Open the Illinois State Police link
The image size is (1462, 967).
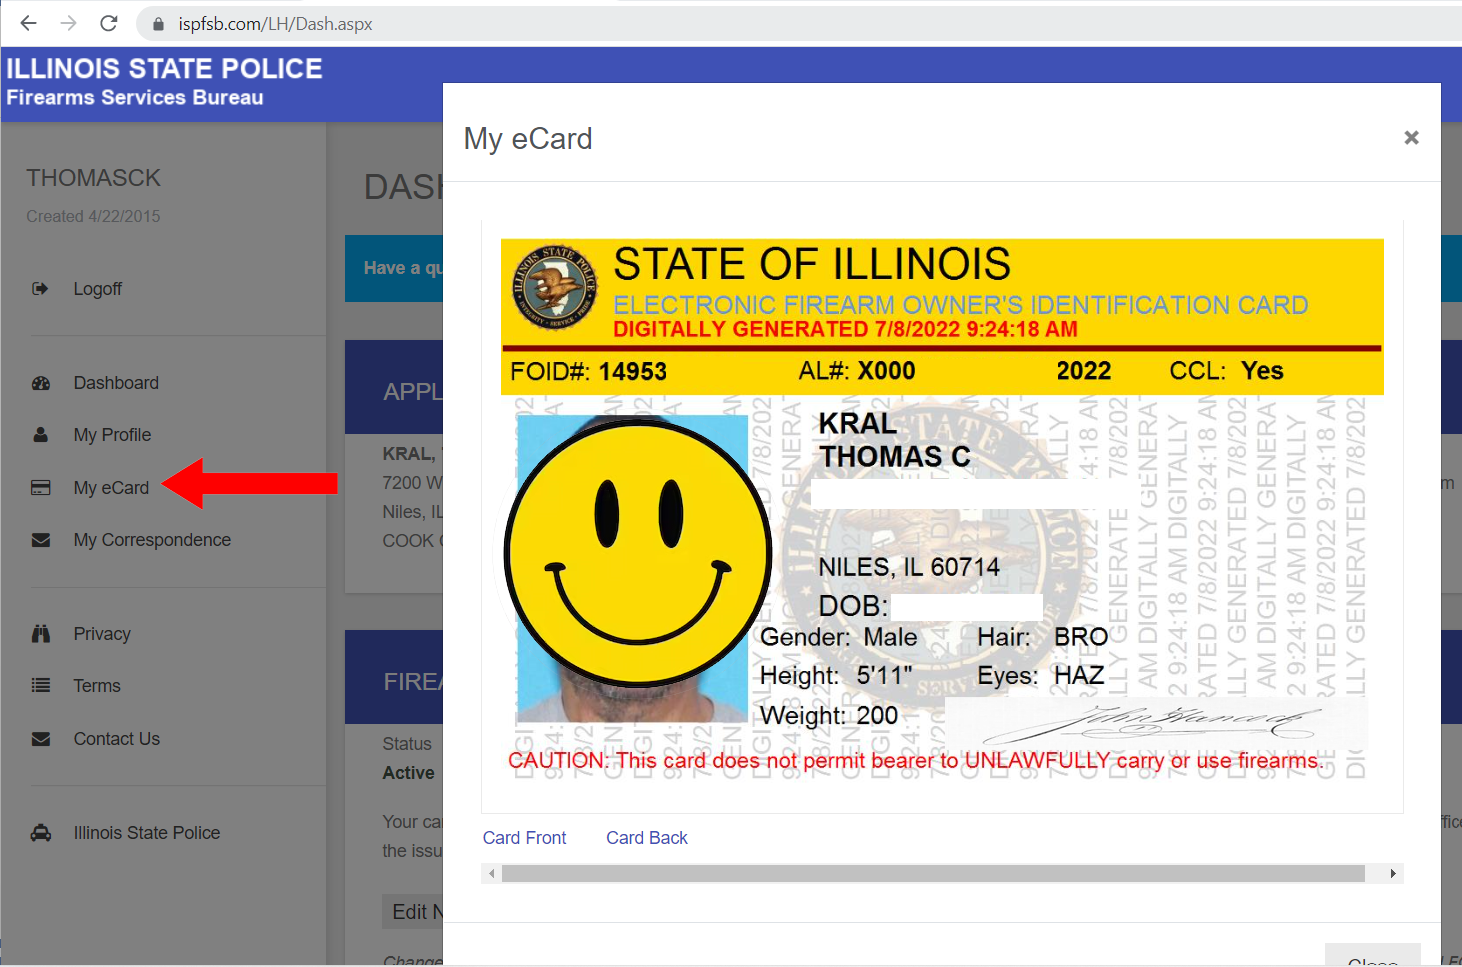pos(147,833)
